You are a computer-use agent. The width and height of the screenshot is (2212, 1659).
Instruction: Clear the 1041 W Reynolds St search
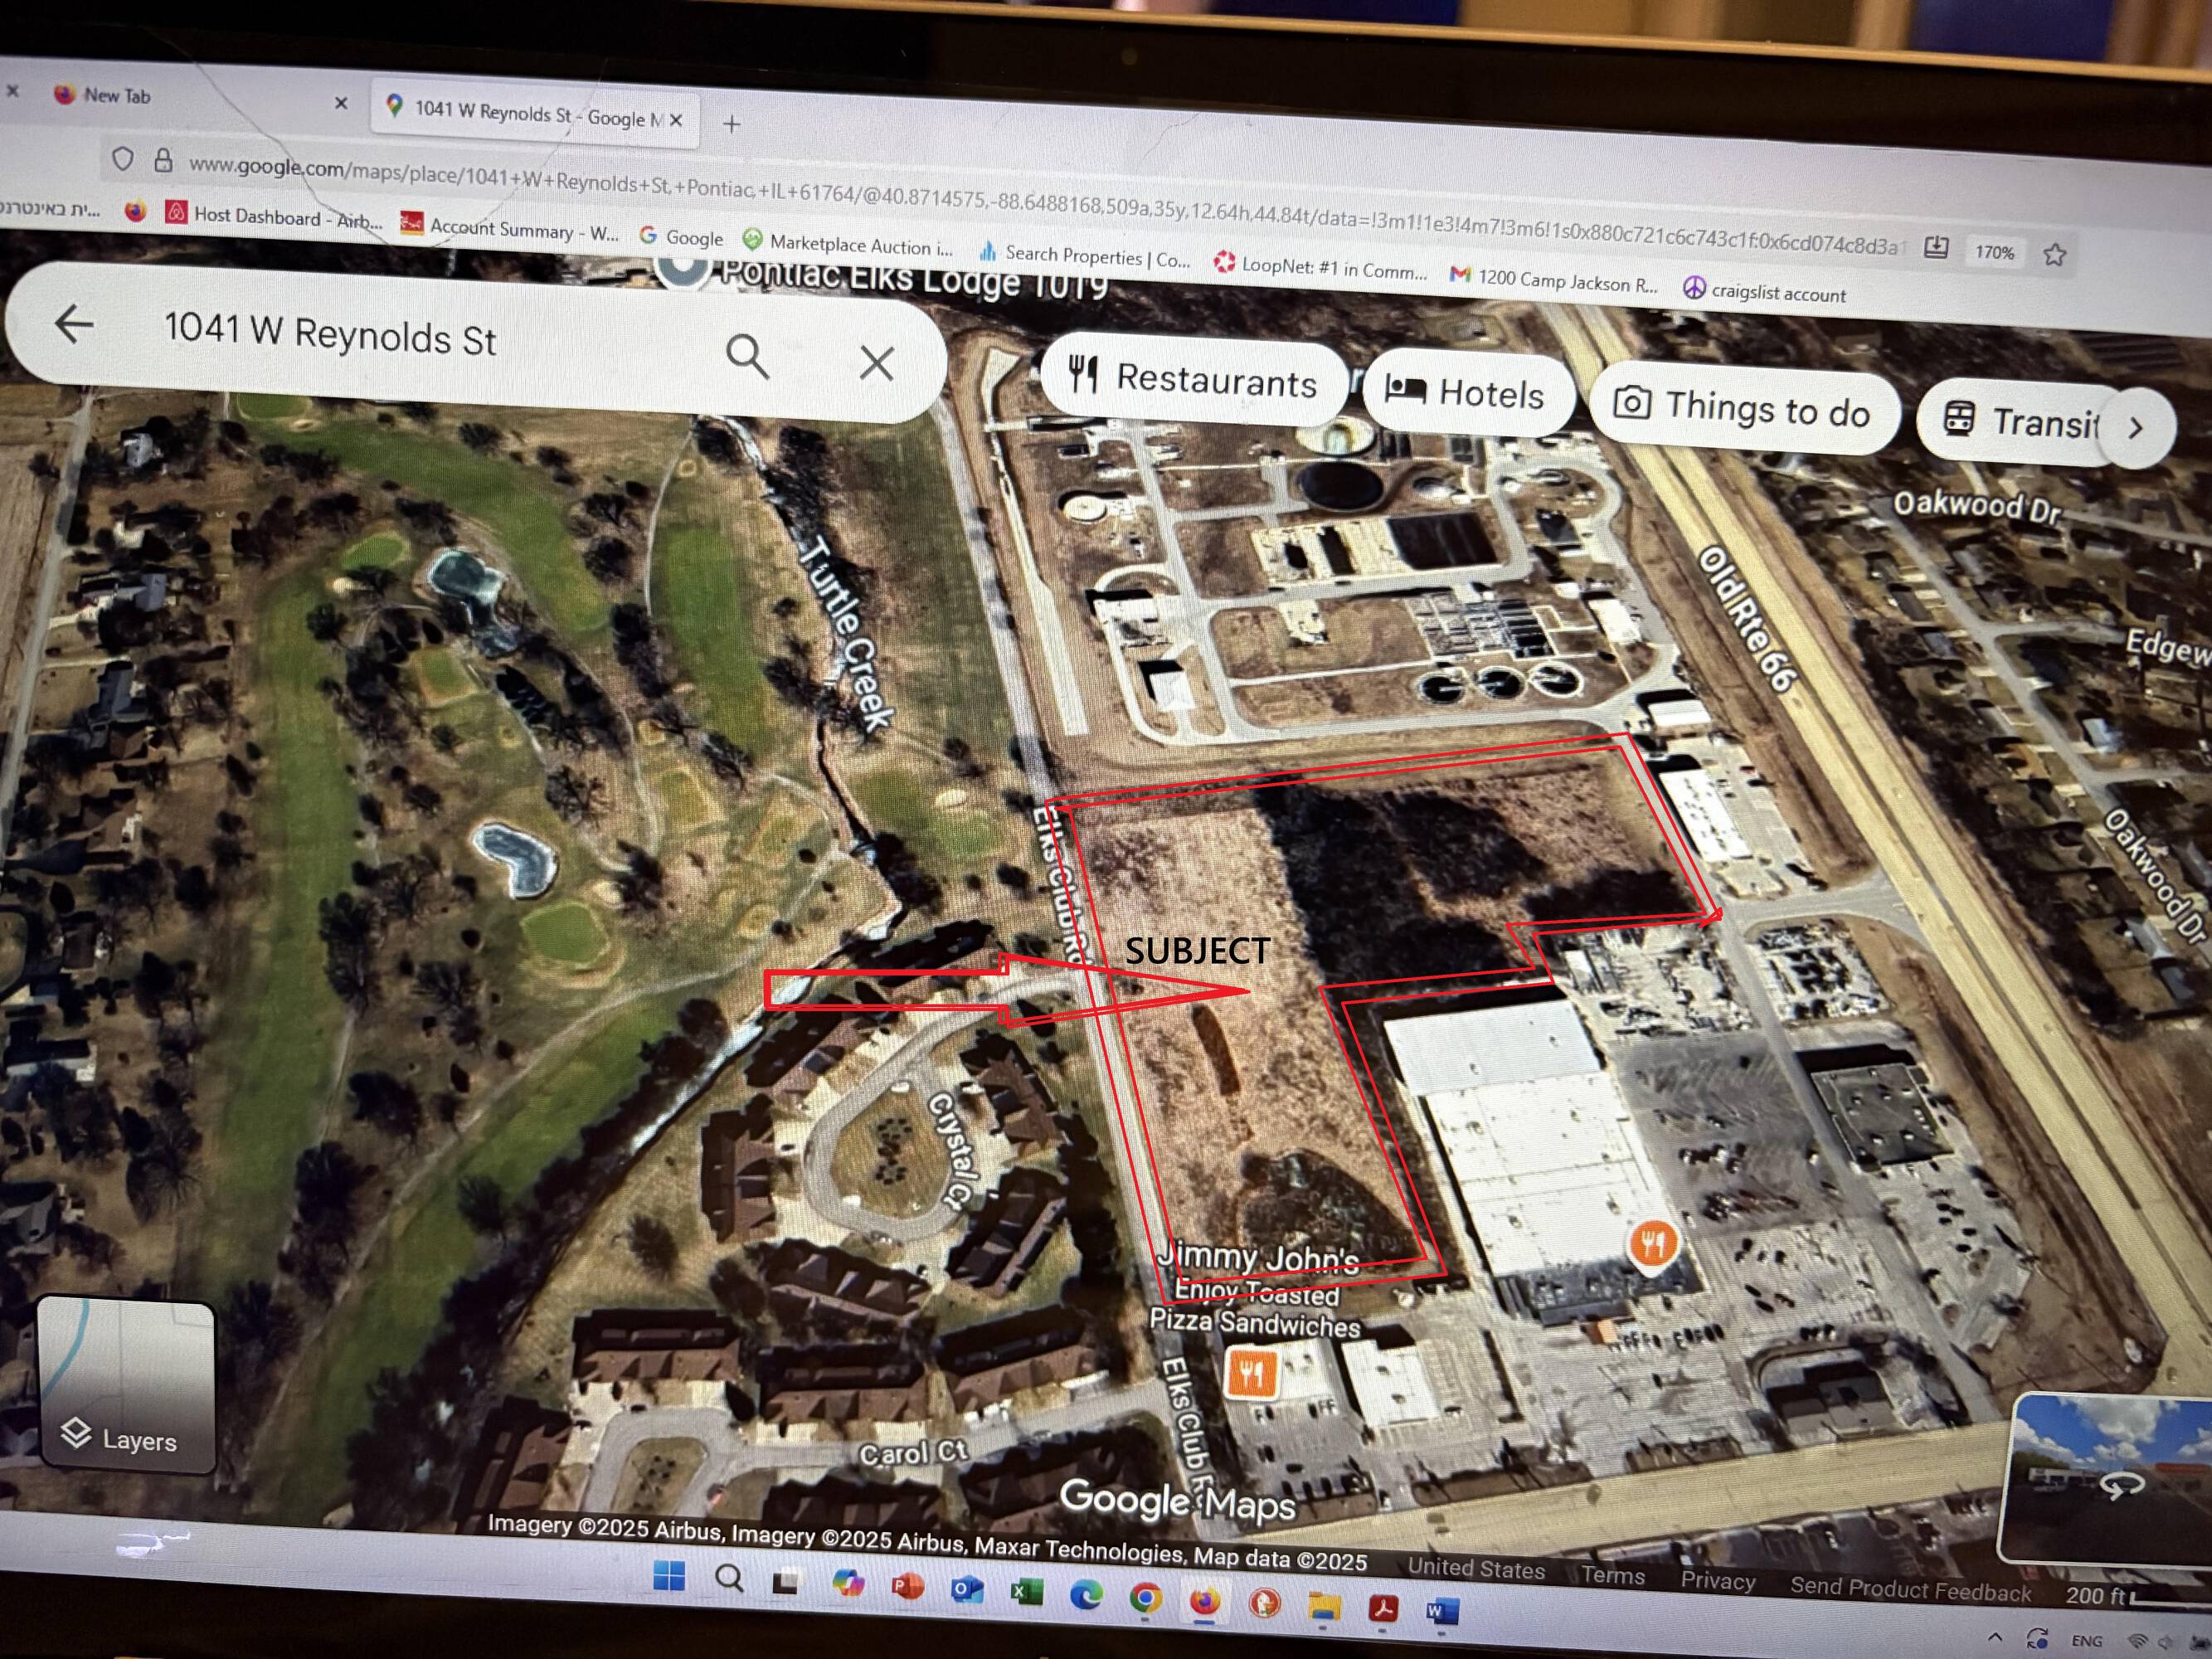[877, 363]
